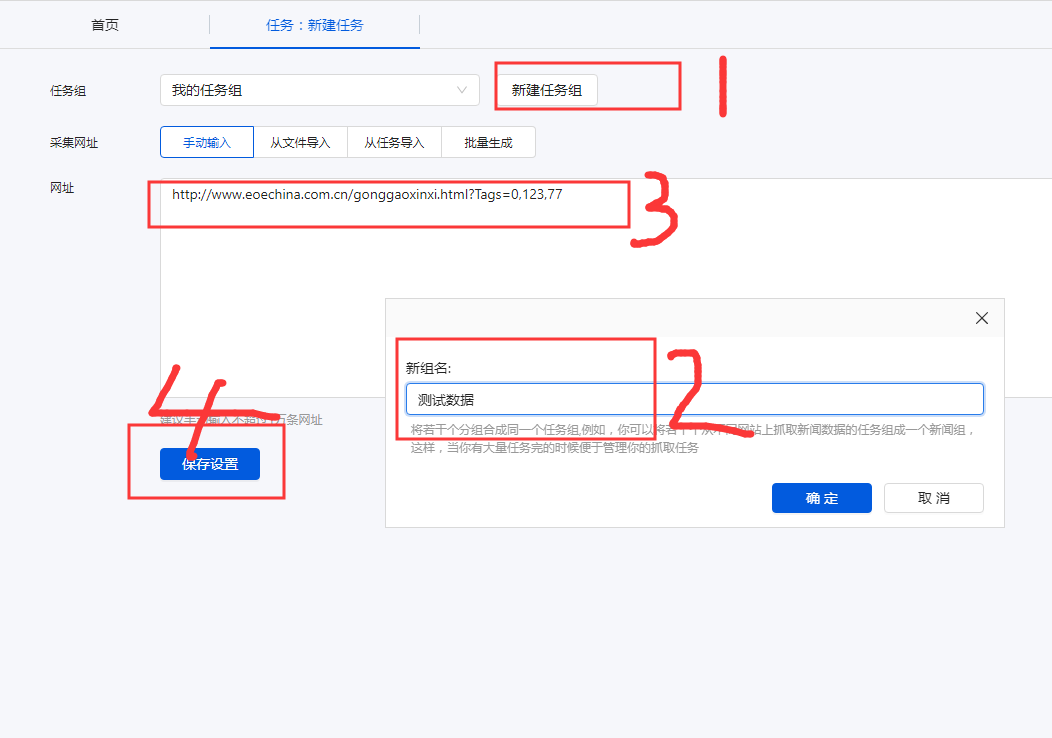Choose 从任务导入 option

[394, 142]
